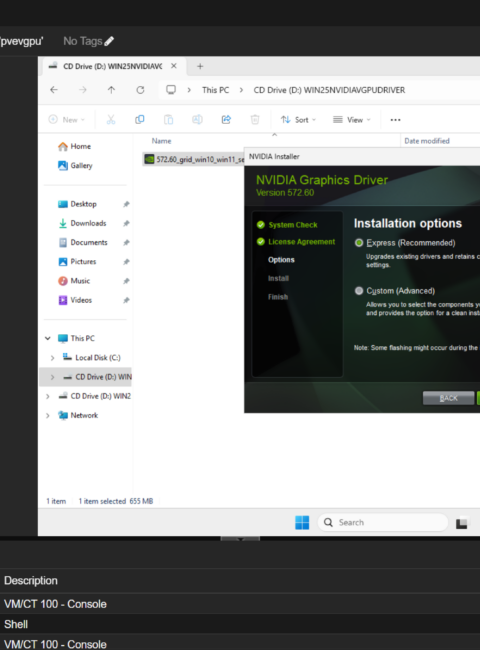Click the Description column header
480x650 pixels.
point(31,580)
